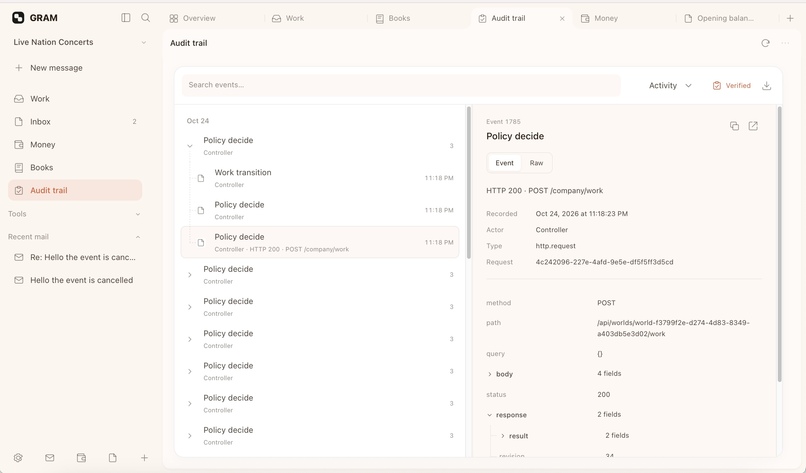The height and width of the screenshot is (473, 806).
Task: Click the request ID 4c242096-227e-4afd value
Action: tap(604, 262)
